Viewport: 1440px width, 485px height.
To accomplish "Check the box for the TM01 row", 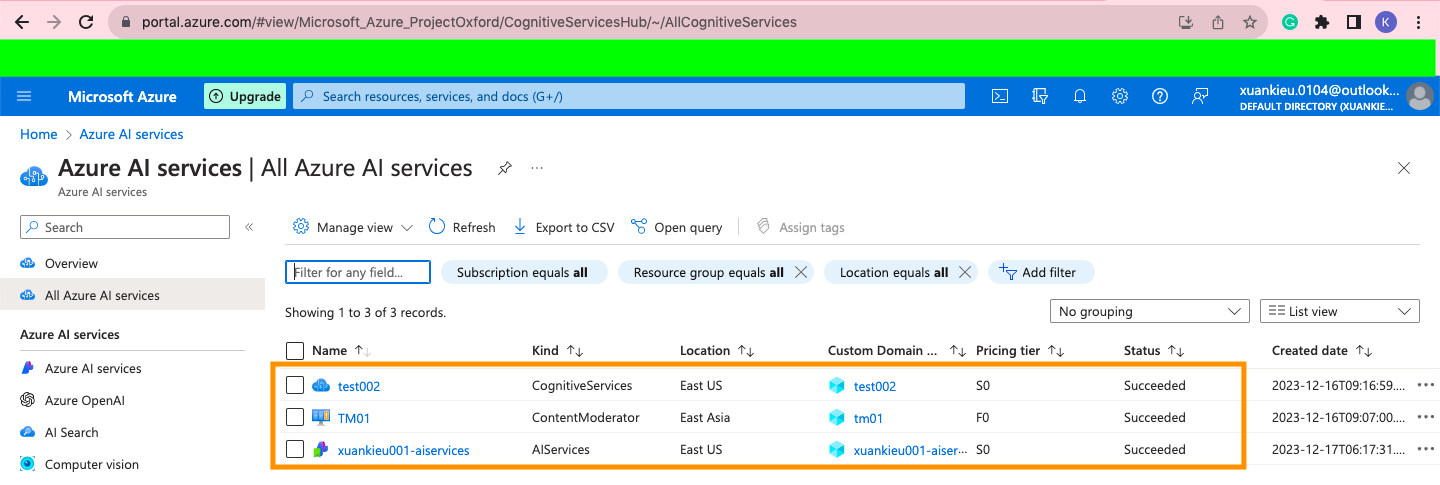I will pyautogui.click(x=295, y=417).
